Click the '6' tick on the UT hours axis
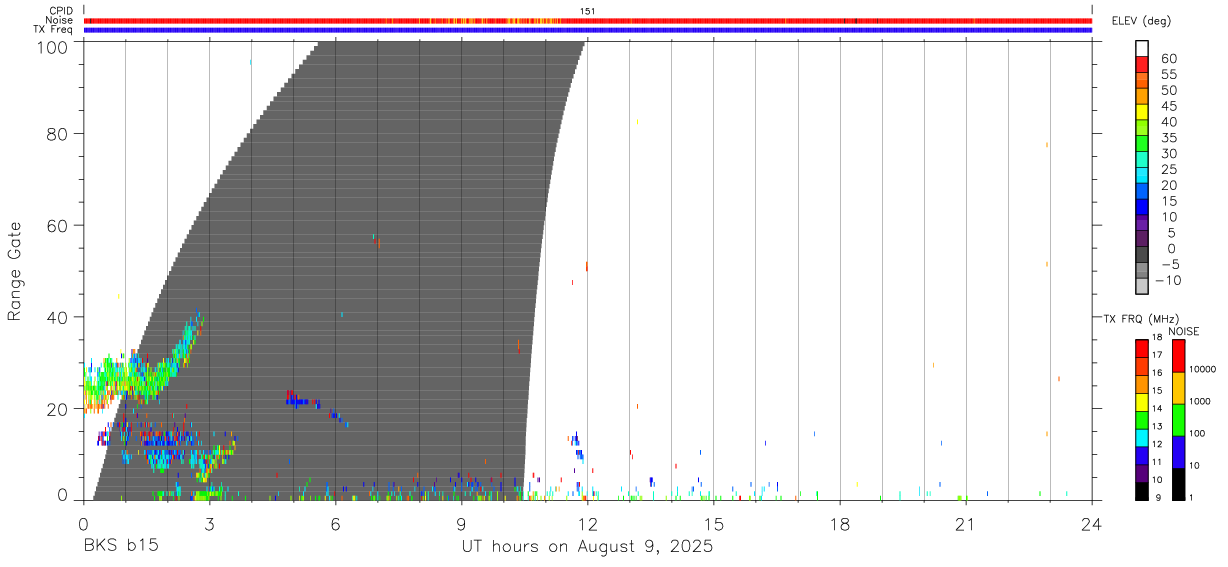Viewport: 1228px width, 567px height. (335, 523)
